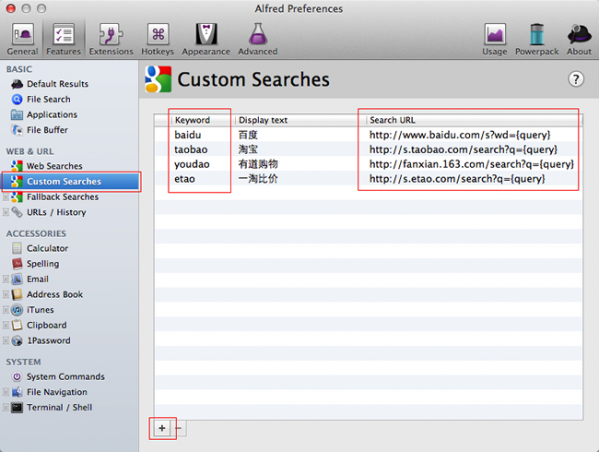Toggle the Fallback Searches enabled checkbox
This screenshot has width=599, height=452.
coord(5,197)
